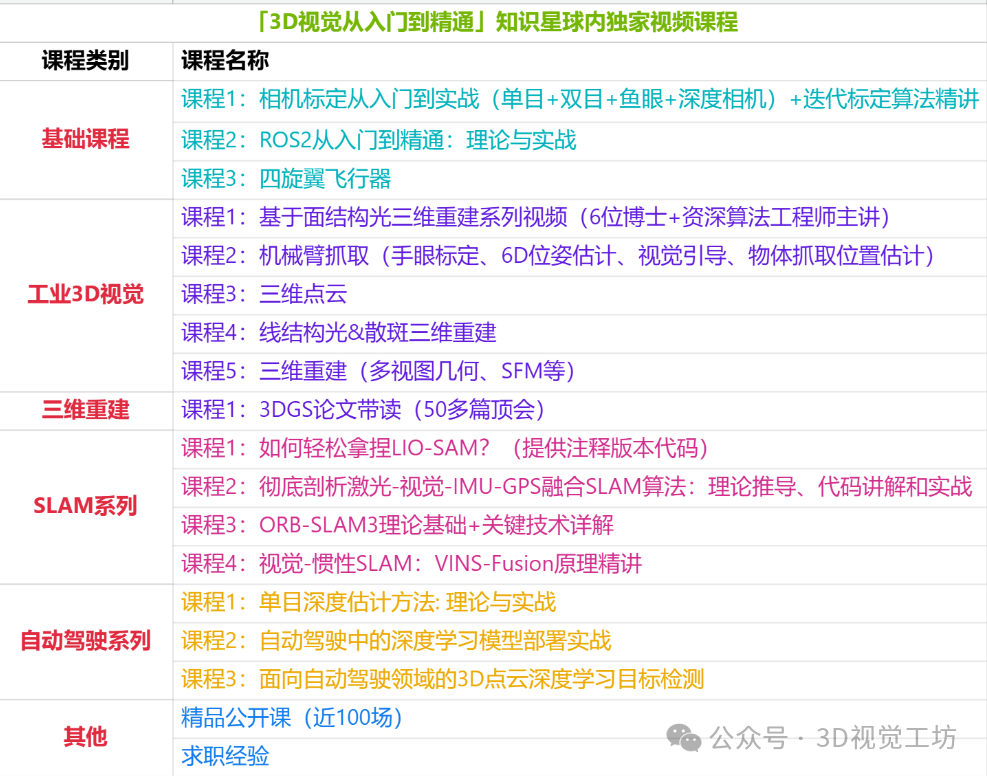Open 课程1 如何轻松拿捏LIO-SAM row

[580, 449]
